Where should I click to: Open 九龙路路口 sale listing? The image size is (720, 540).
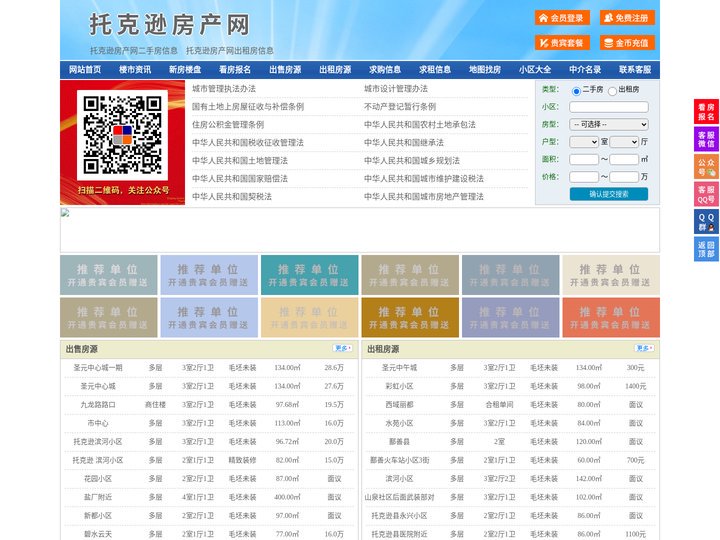click(x=98, y=405)
